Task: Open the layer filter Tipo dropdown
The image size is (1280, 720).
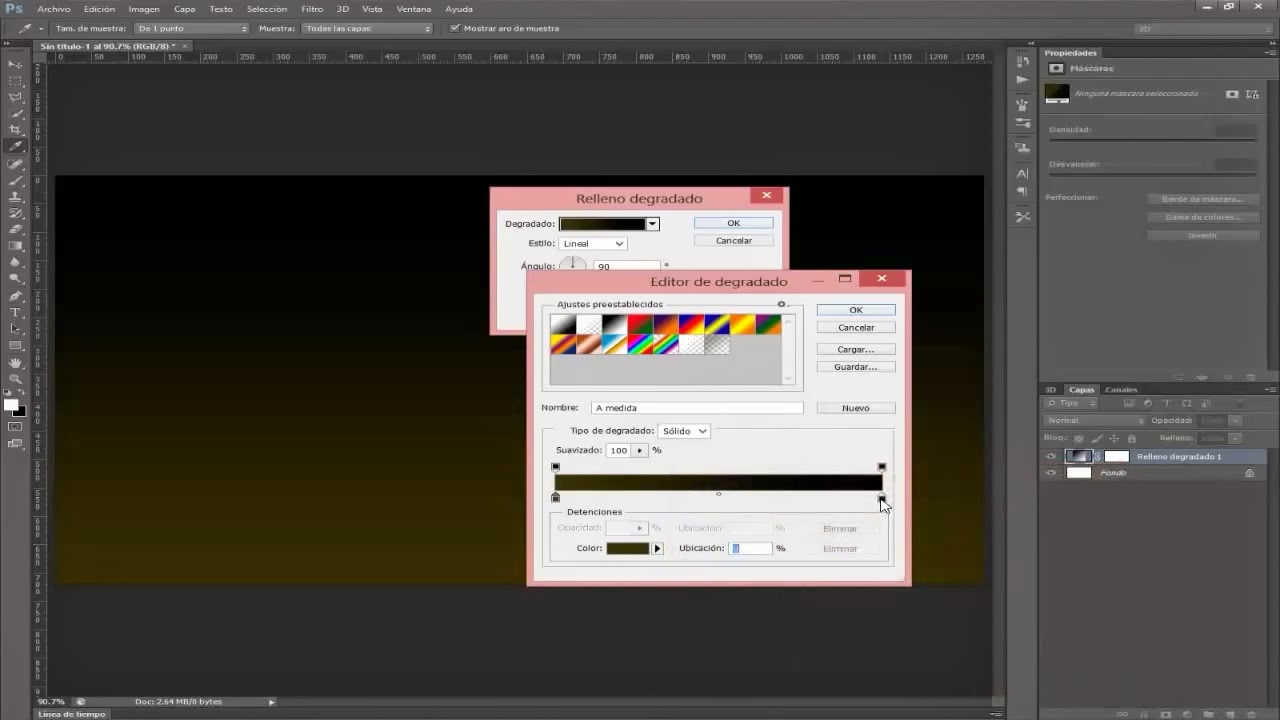Action: pyautogui.click(x=1072, y=403)
